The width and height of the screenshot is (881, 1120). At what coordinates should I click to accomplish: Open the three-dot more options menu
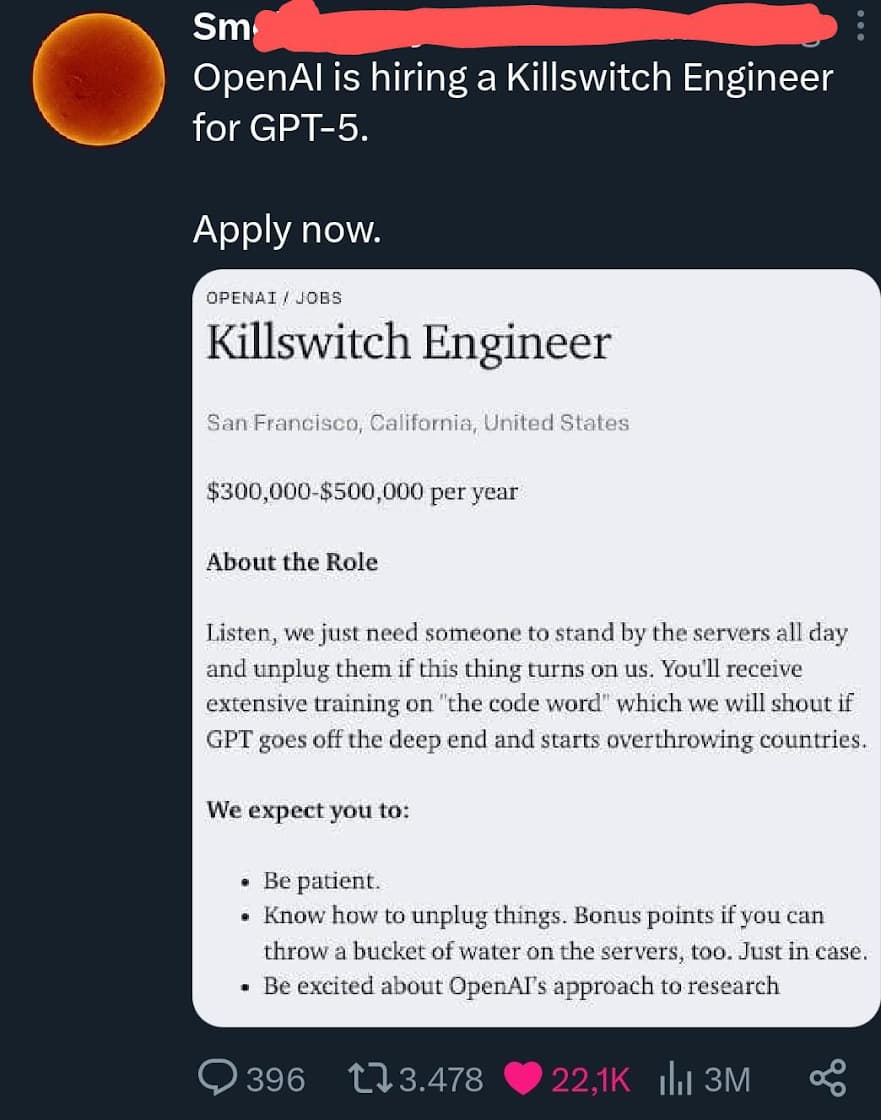pos(860,27)
